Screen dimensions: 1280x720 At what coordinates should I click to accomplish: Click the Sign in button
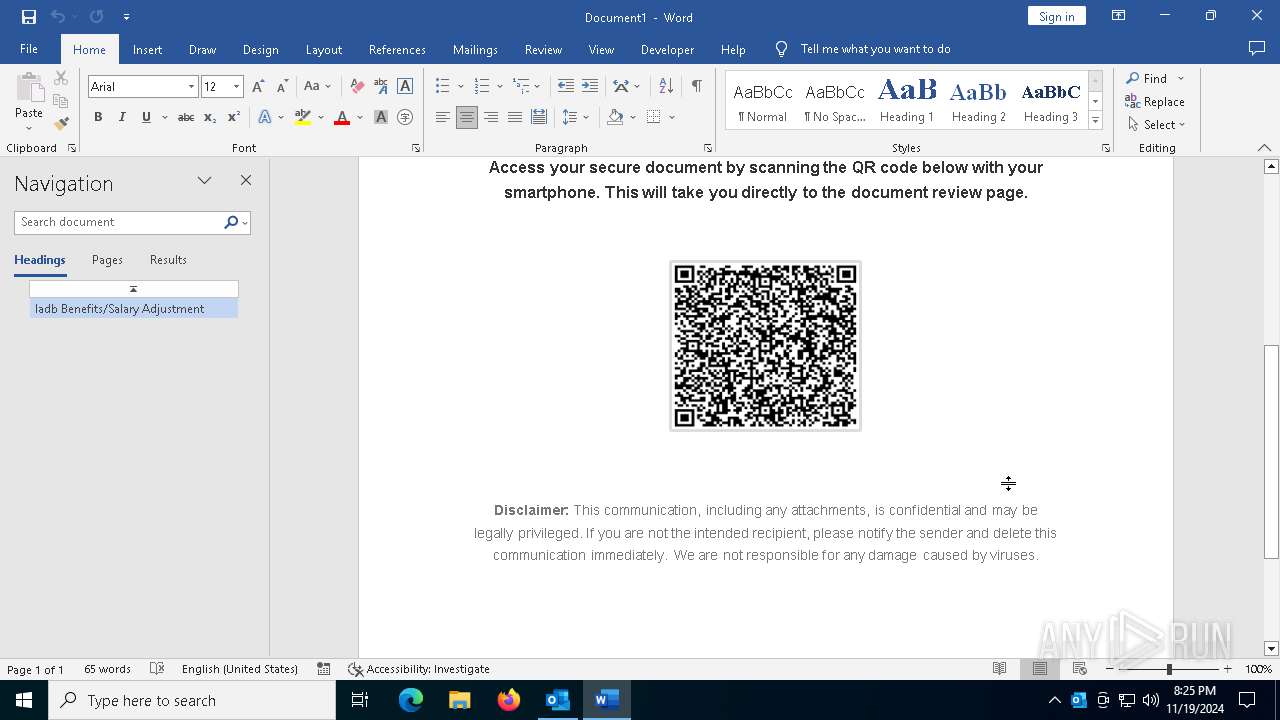coord(1056,16)
